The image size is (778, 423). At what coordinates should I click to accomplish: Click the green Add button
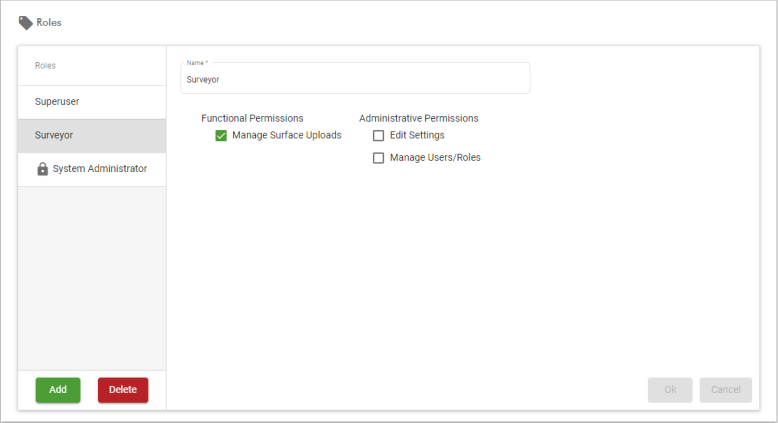(58, 390)
